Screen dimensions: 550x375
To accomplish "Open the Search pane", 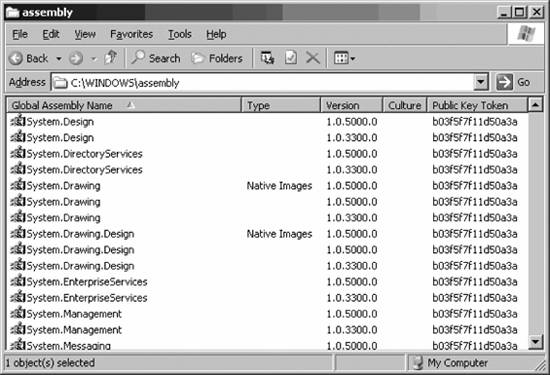I will tap(155, 58).
